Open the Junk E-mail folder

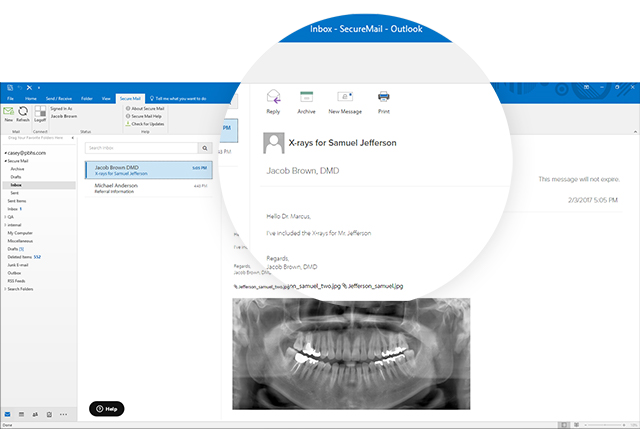(x=18, y=265)
